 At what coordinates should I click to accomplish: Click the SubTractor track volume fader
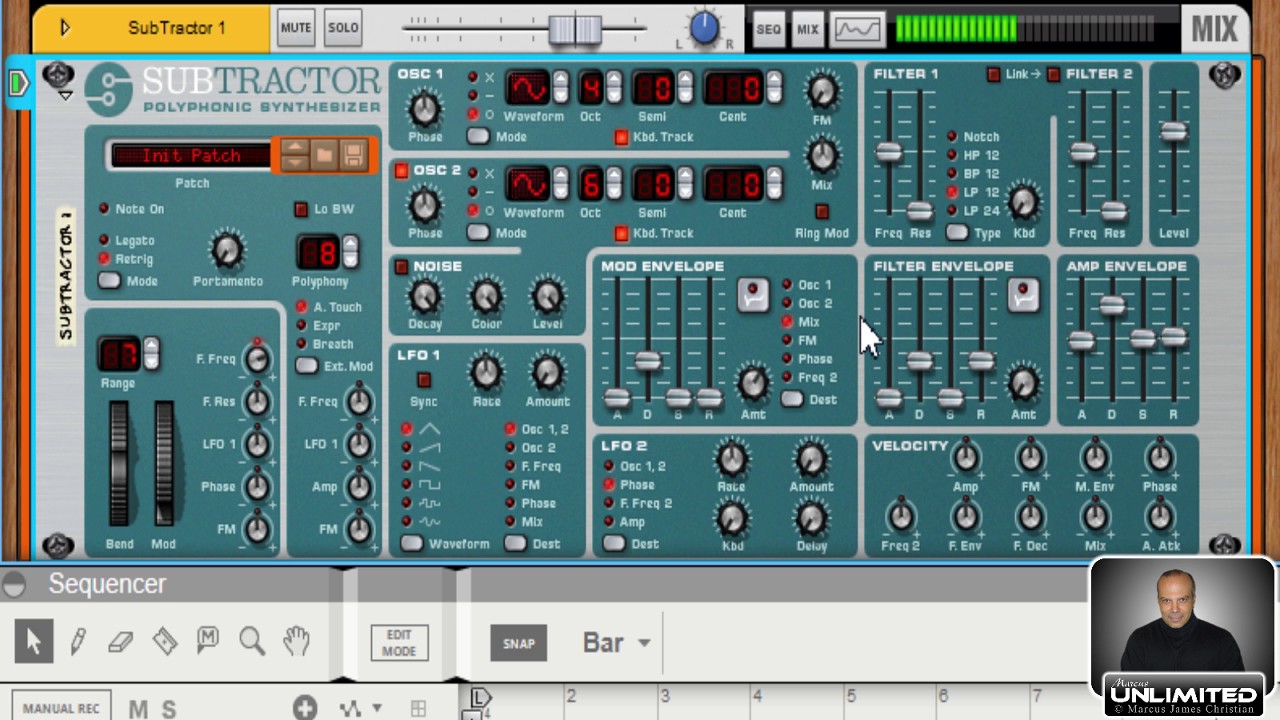575,29
